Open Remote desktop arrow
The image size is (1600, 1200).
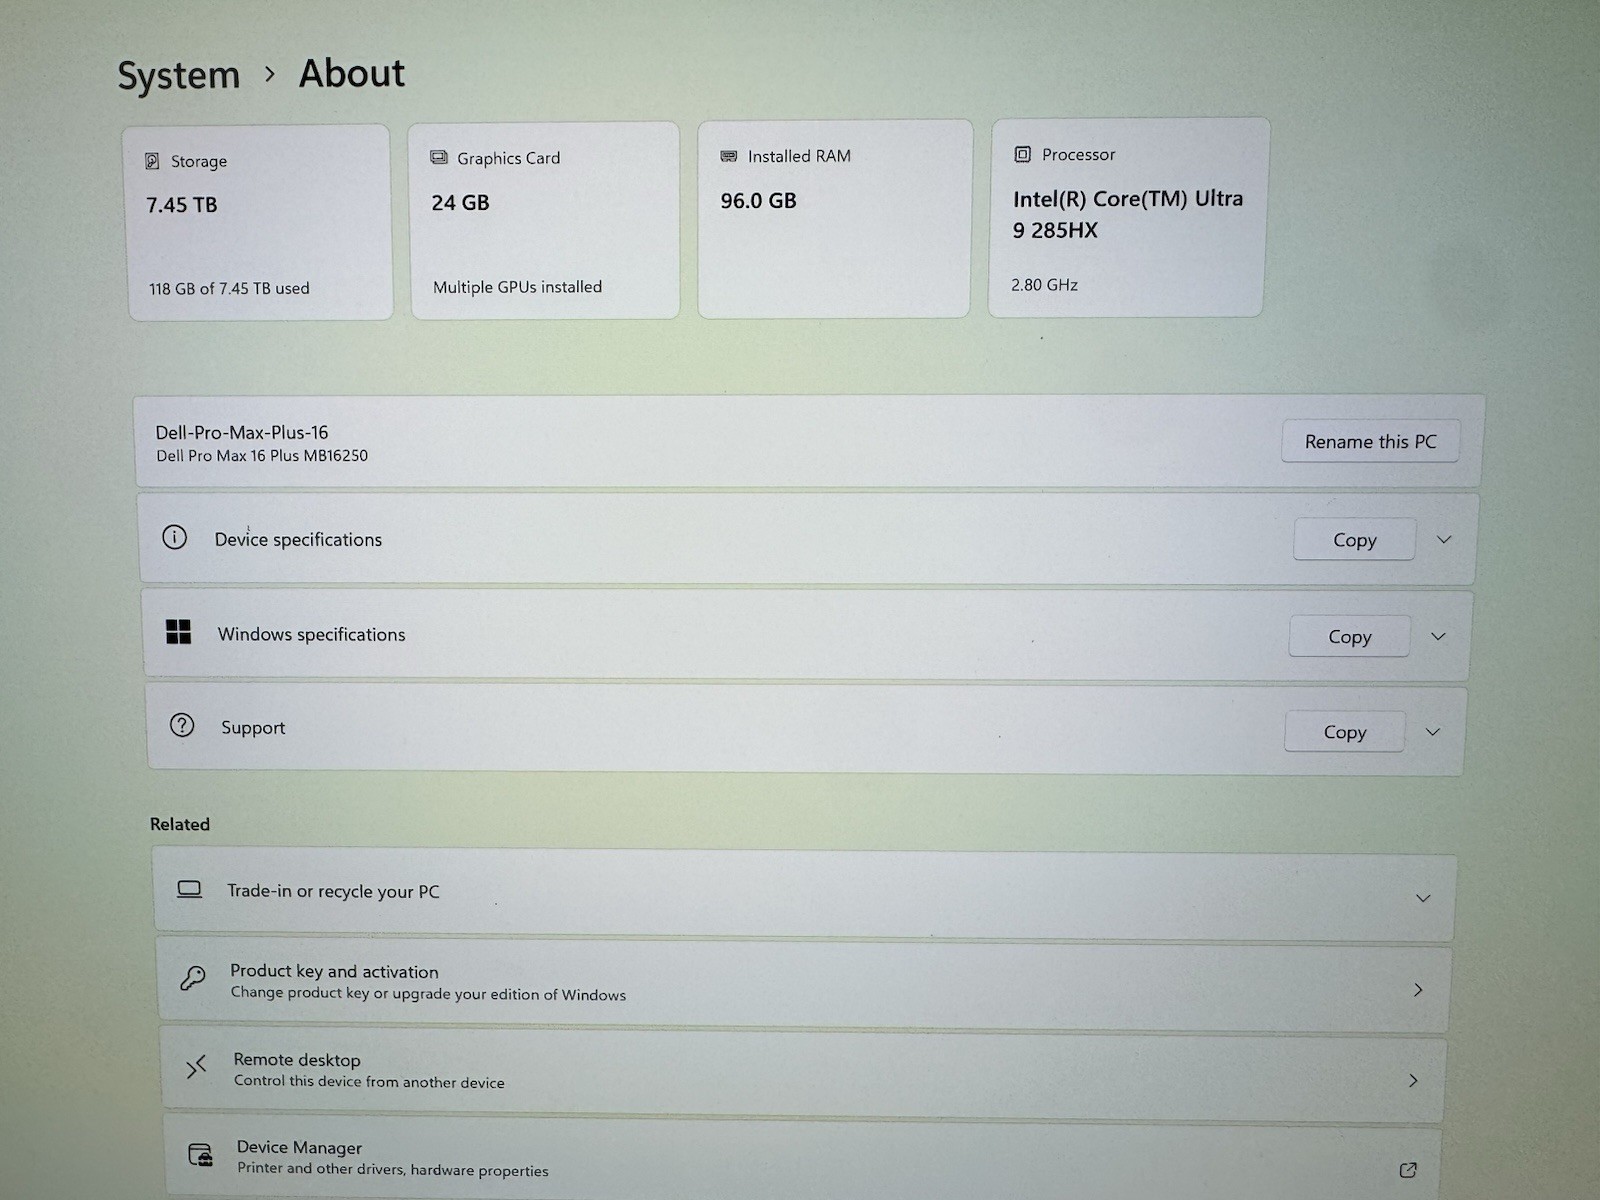tap(1413, 1080)
